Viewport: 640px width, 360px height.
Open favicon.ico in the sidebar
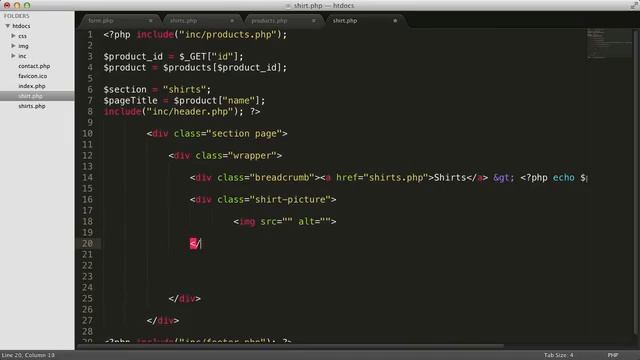(x=33, y=76)
